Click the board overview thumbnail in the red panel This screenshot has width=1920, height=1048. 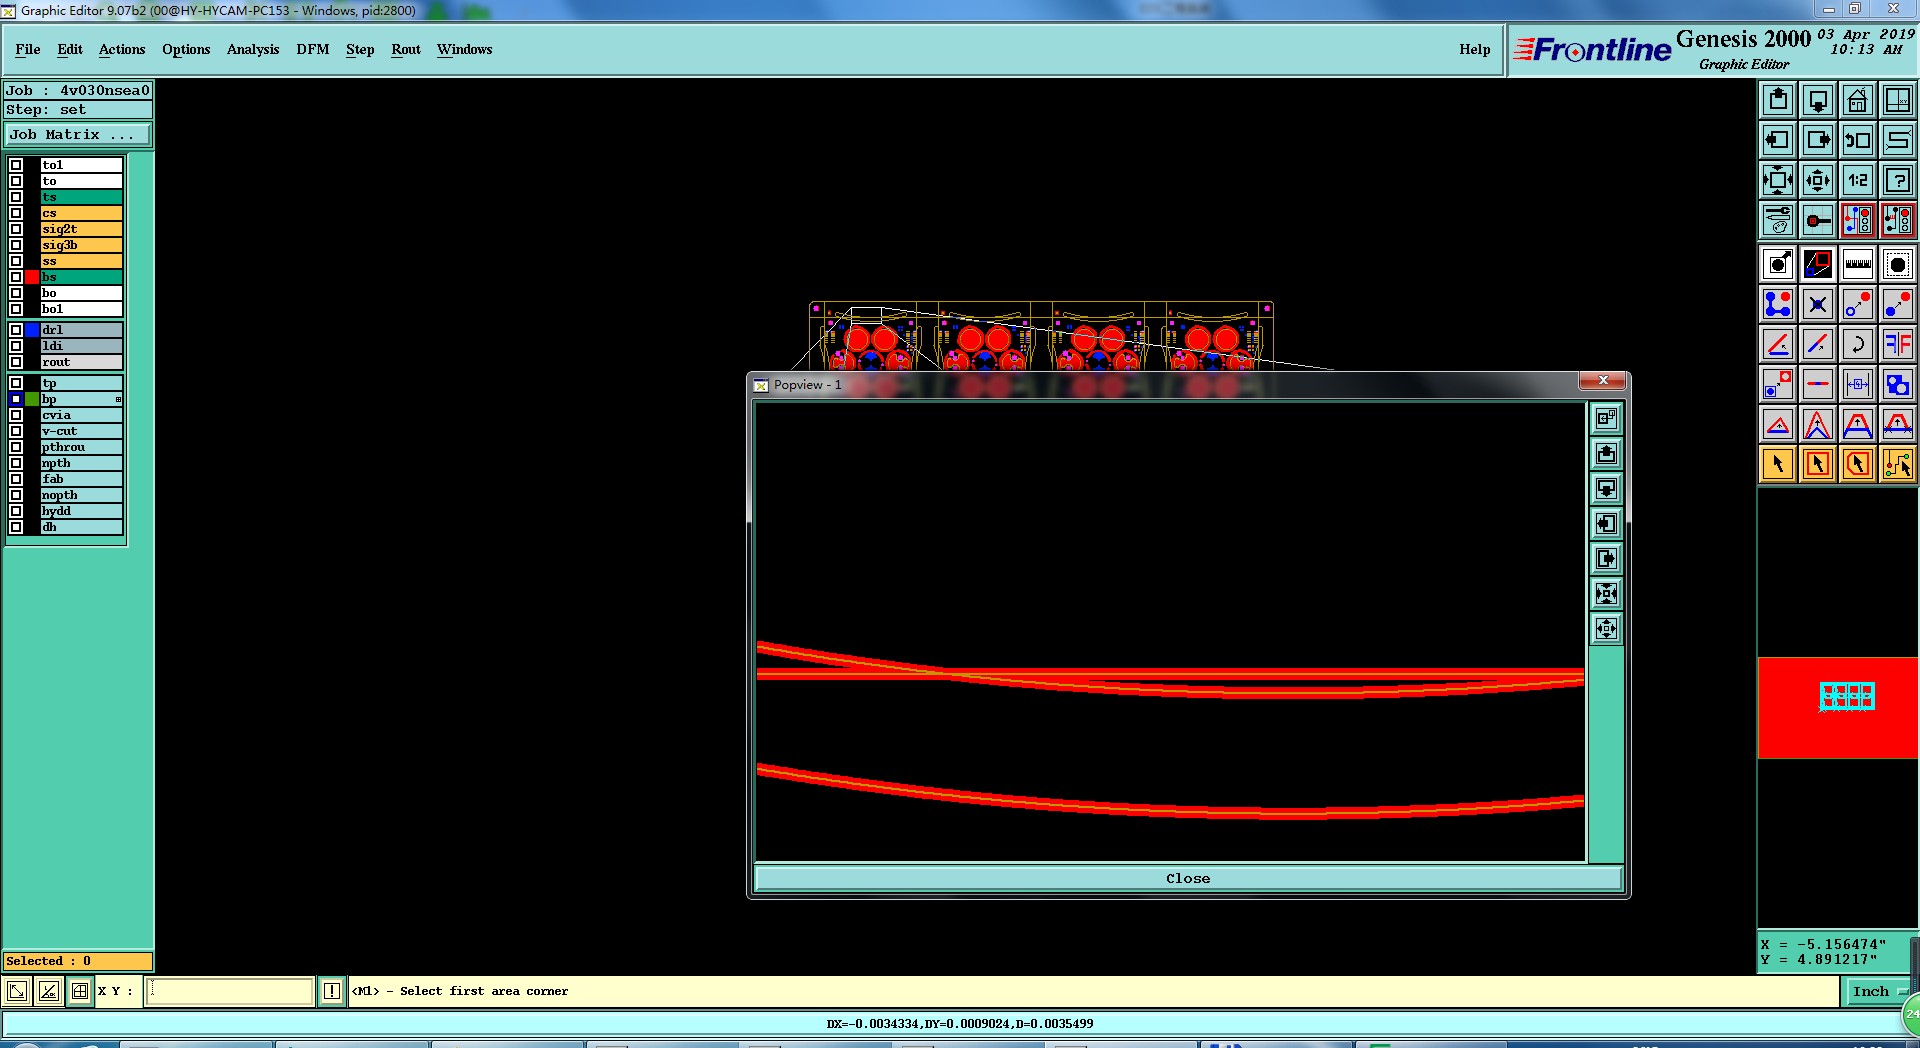[x=1847, y=696]
